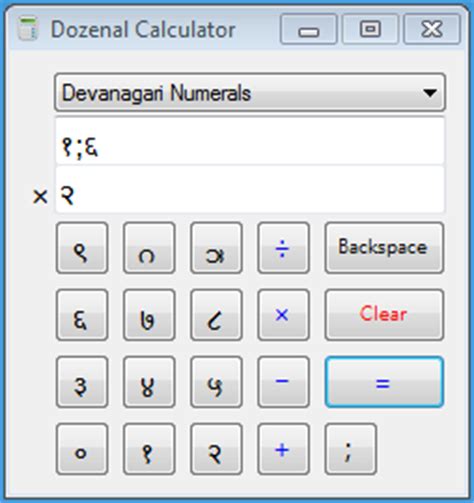Click the upper number display field

pyautogui.click(x=250, y=141)
